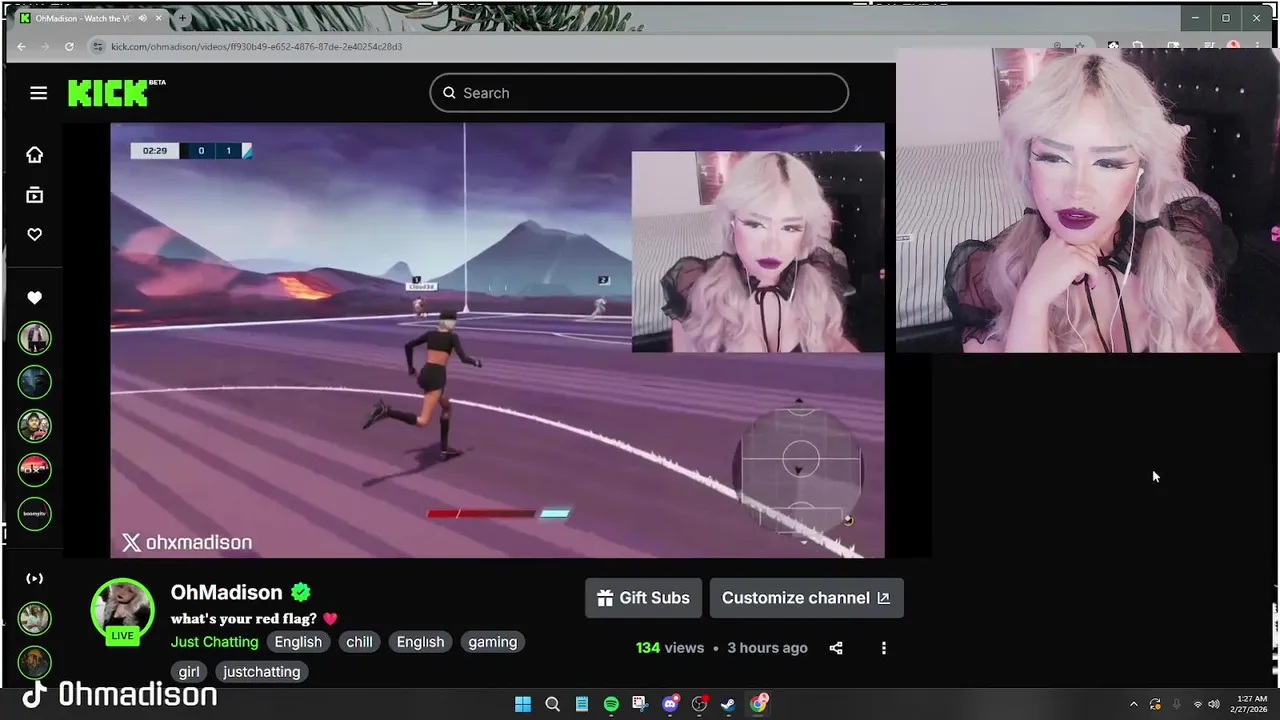Open Snipping Tool from the taskbar
The width and height of the screenshot is (1280, 720).
point(640,704)
